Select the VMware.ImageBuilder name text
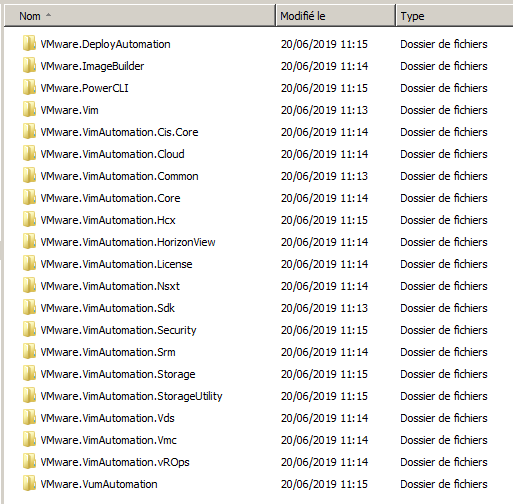Screen dimensions: 513x504 point(92,66)
